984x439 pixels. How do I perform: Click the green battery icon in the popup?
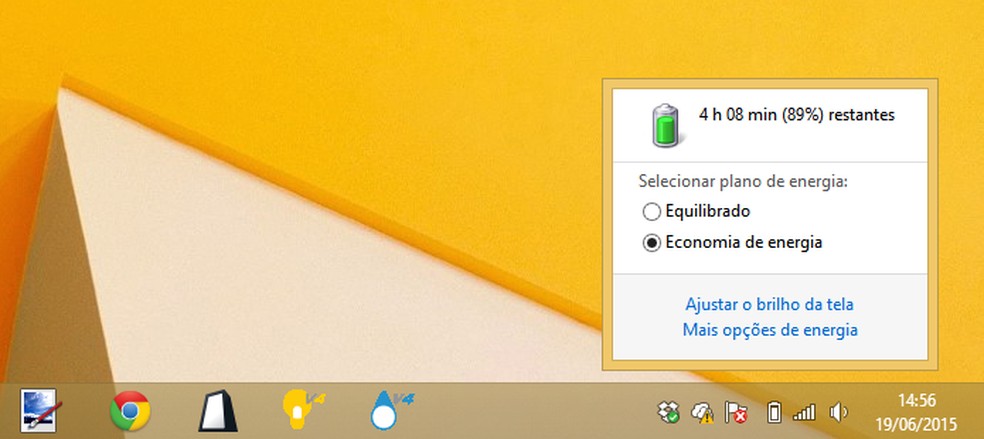point(665,125)
